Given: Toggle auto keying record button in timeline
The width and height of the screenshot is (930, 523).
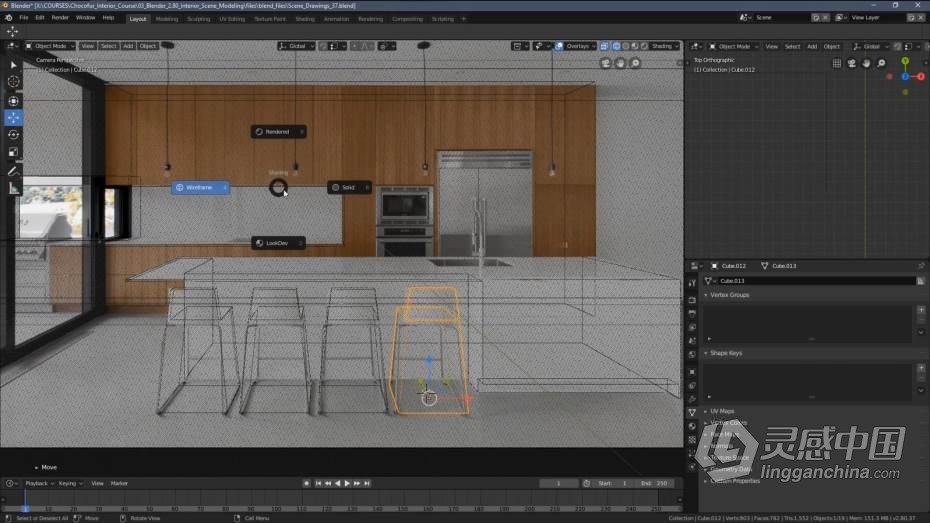Looking at the screenshot, I should tap(307, 484).
